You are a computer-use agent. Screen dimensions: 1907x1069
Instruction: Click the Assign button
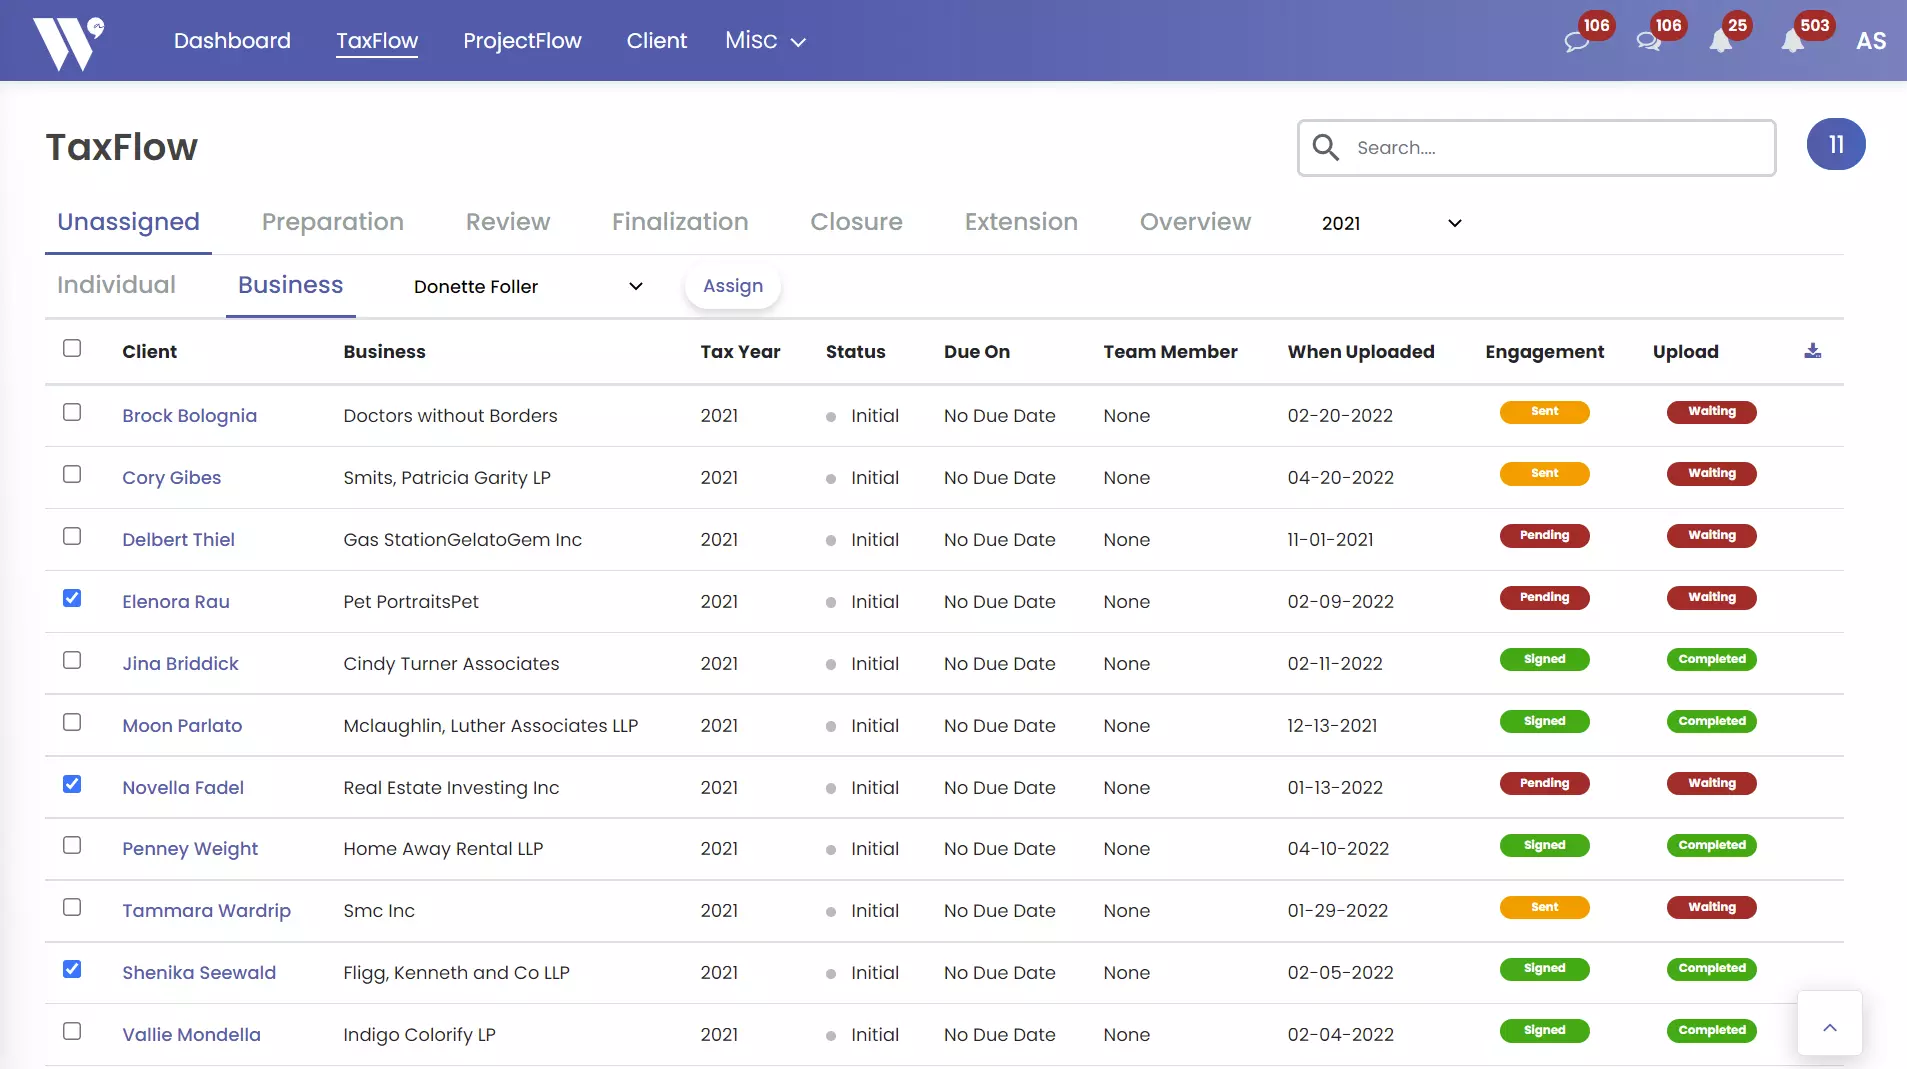732,286
